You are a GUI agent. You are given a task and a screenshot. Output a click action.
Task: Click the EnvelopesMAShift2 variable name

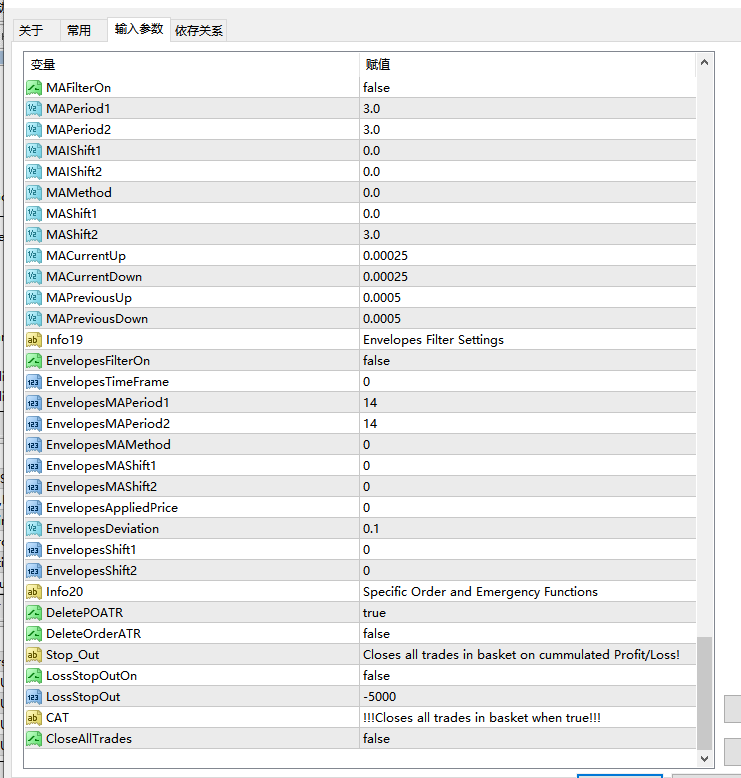[x=101, y=487]
